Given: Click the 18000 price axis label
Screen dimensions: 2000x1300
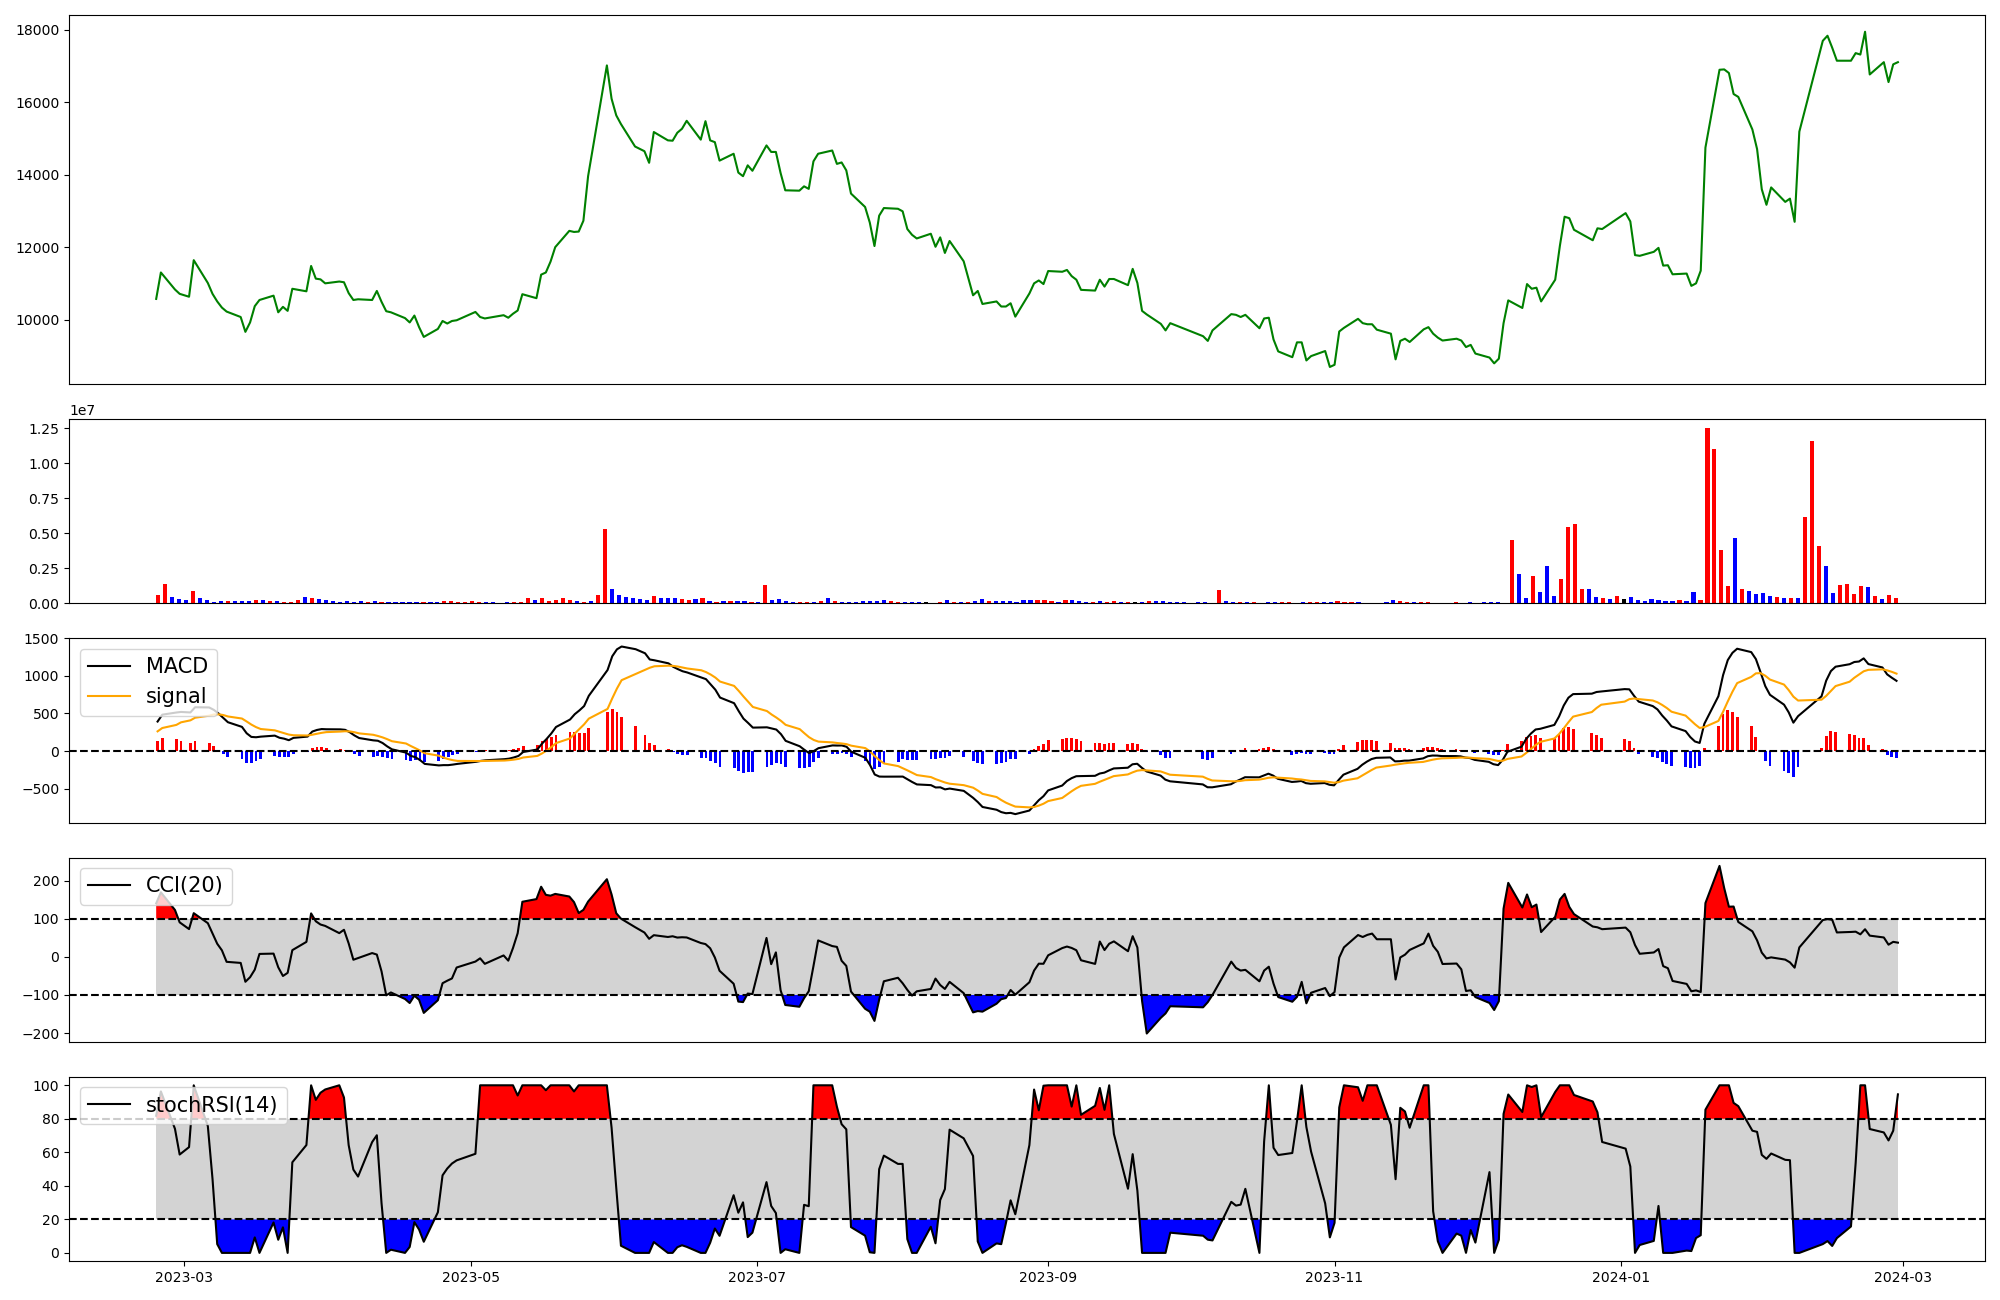Looking at the screenshot, I should pos(37,30).
